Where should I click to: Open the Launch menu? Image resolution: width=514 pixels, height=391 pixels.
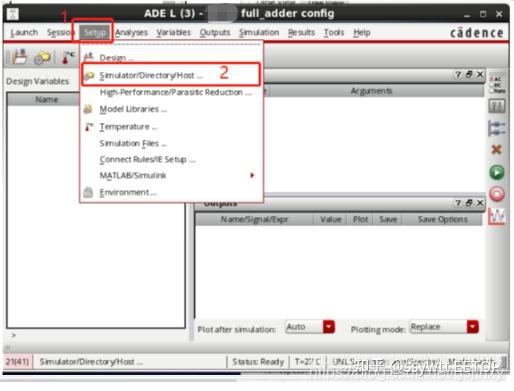click(24, 33)
